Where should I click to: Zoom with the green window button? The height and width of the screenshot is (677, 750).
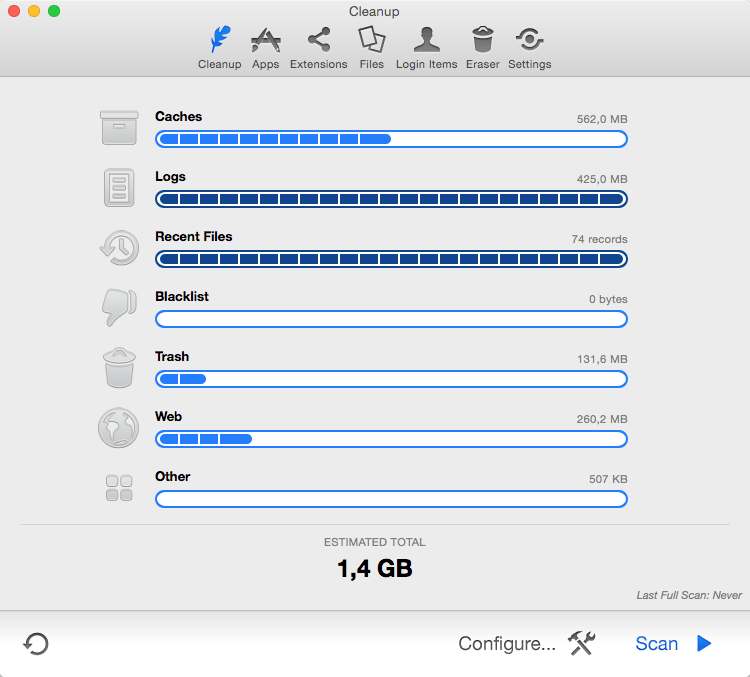[54, 11]
